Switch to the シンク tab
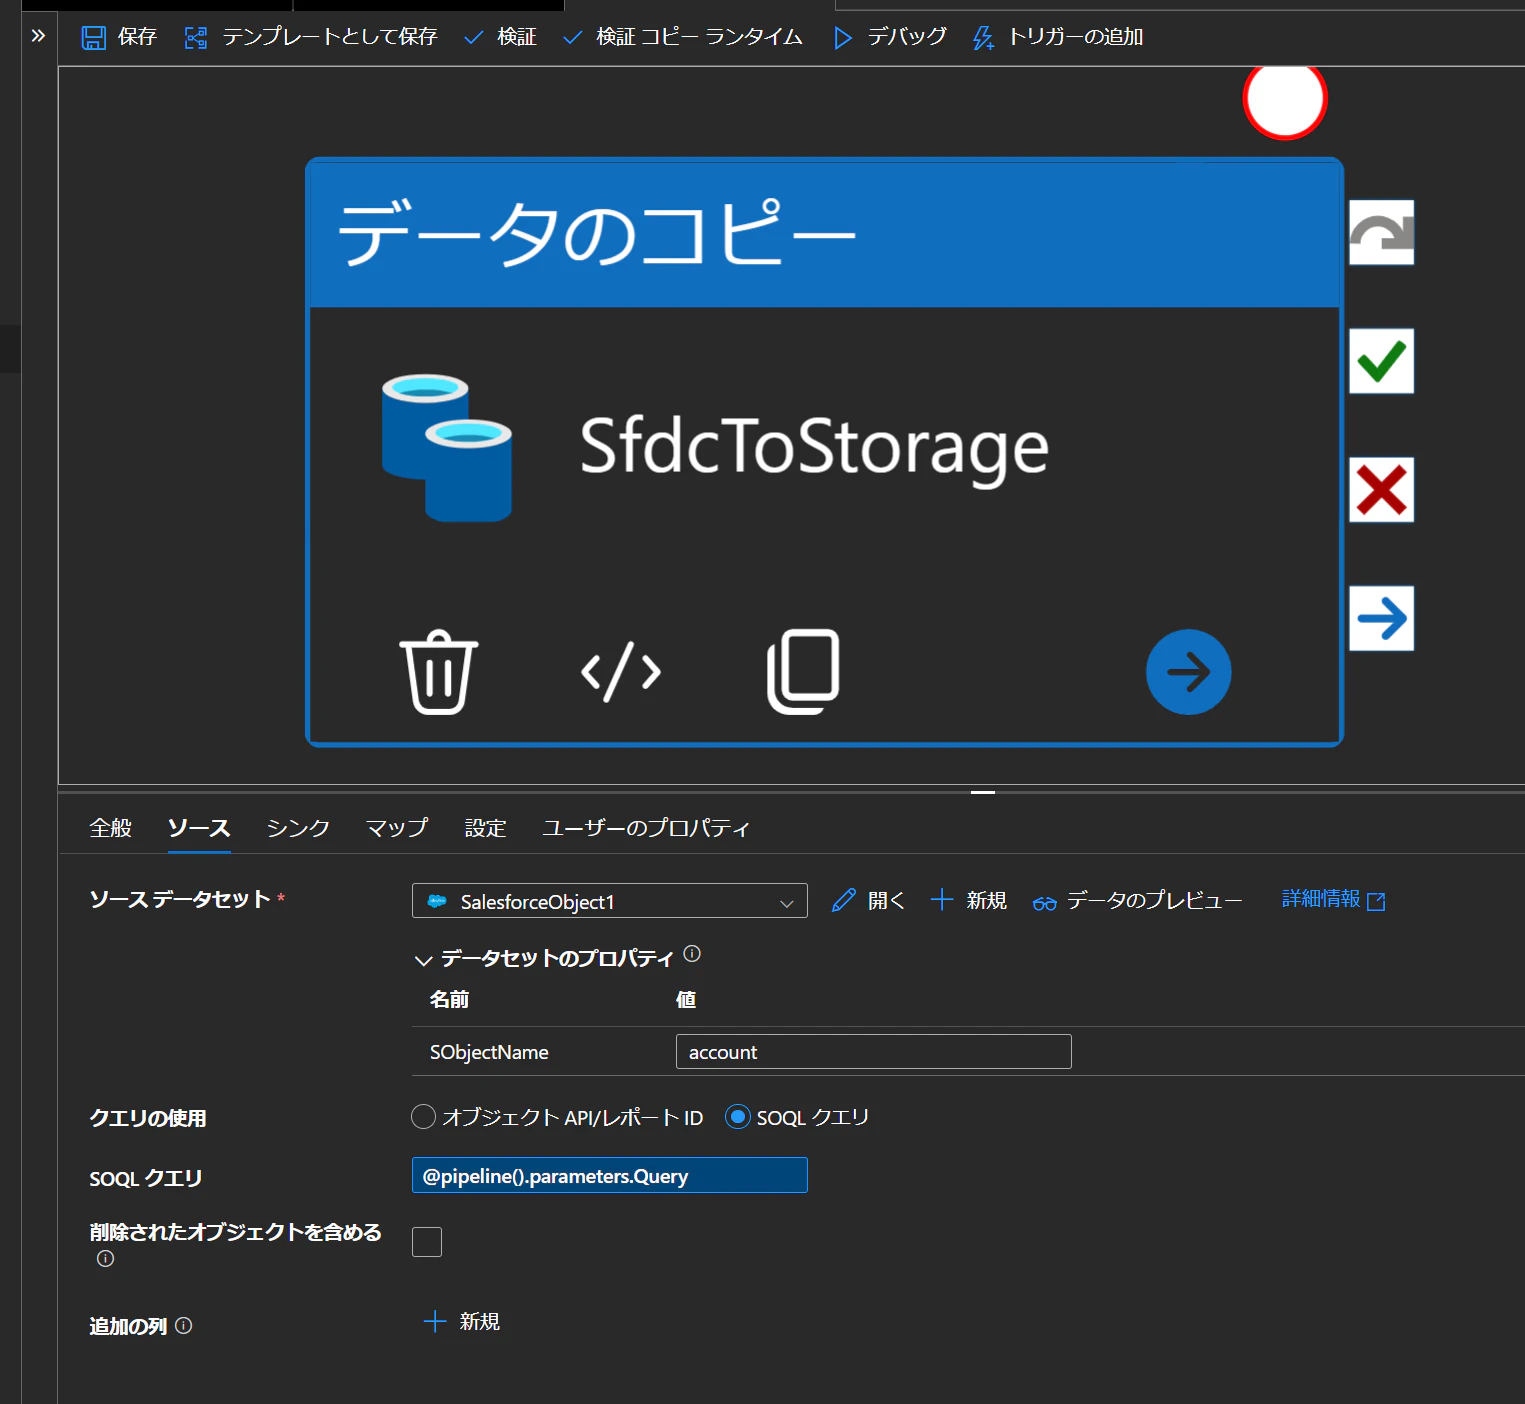 point(298,828)
